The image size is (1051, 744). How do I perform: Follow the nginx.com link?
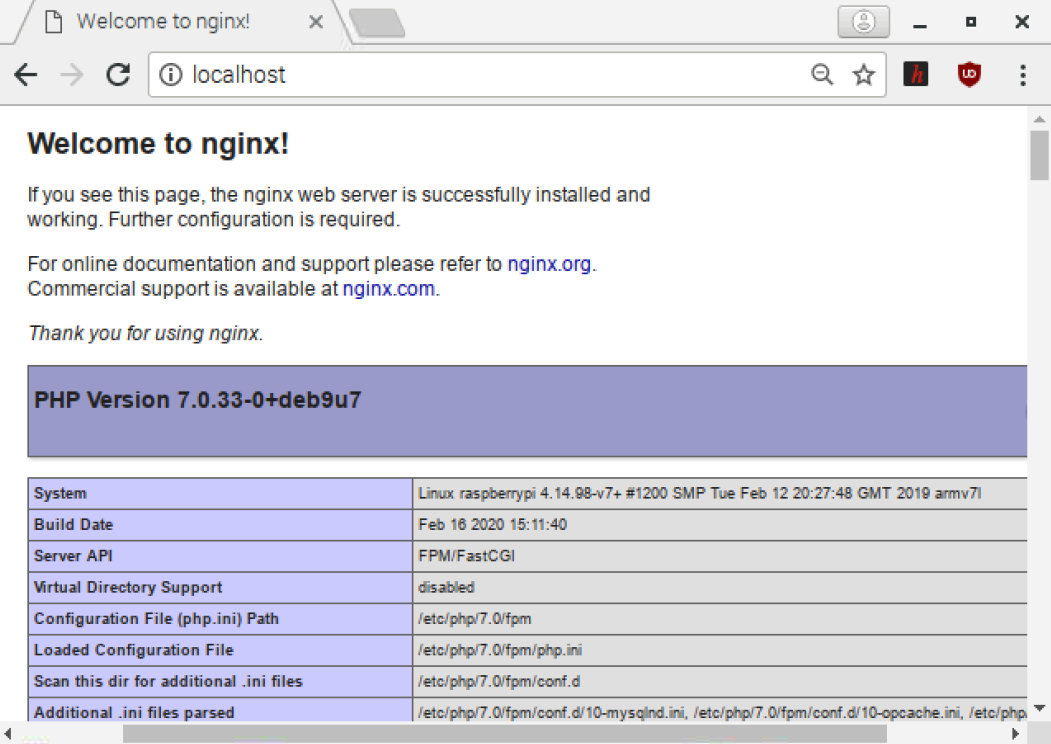point(389,289)
